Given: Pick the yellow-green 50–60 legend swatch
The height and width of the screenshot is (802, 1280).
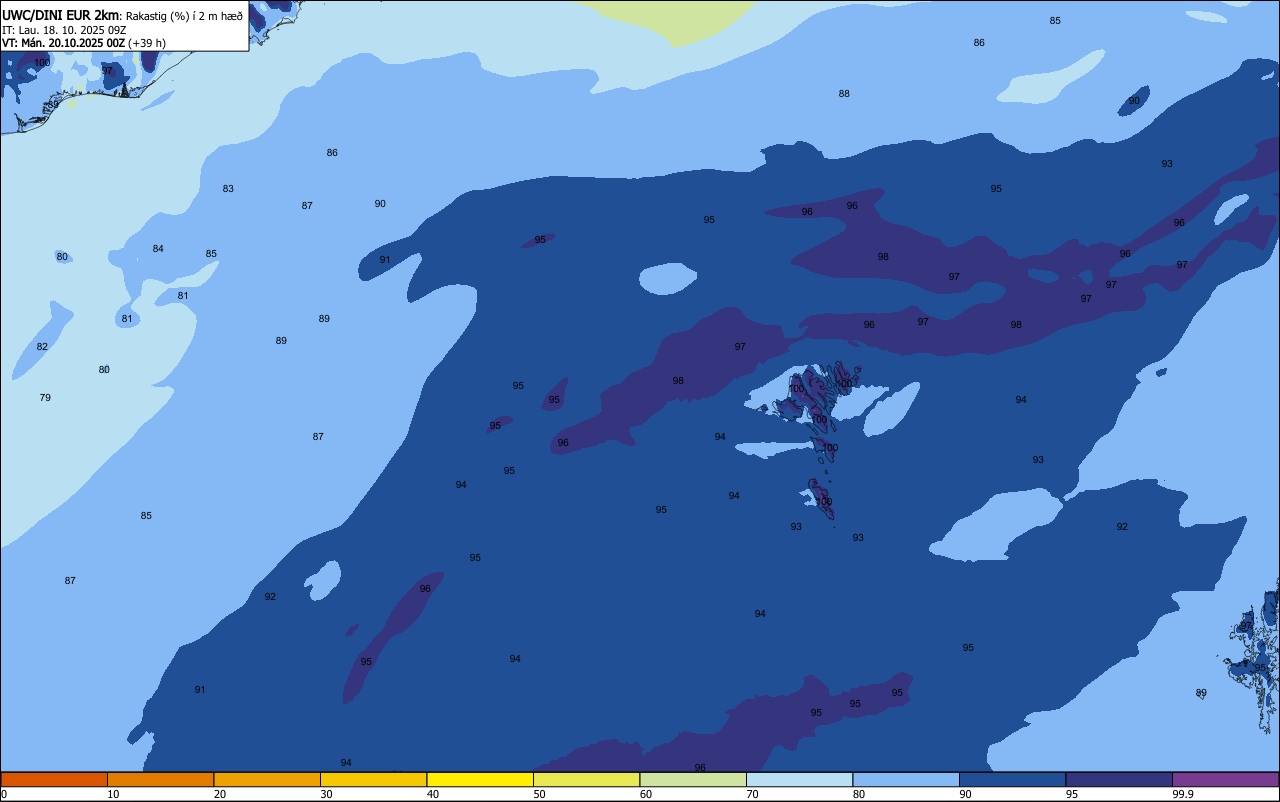Looking at the screenshot, I should click(x=586, y=779).
